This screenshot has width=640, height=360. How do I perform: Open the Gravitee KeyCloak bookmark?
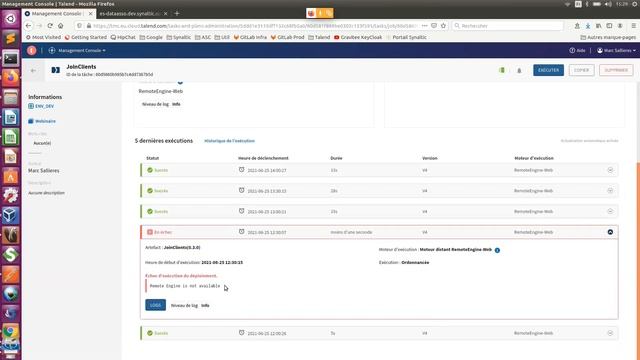[x=358, y=37]
